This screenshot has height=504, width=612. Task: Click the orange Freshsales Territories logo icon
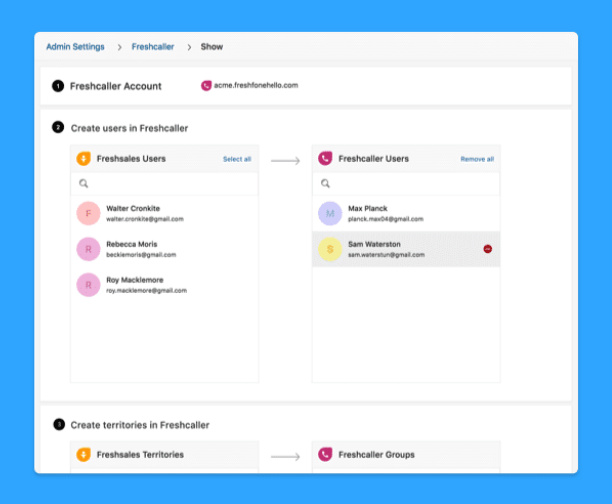[x=84, y=454]
